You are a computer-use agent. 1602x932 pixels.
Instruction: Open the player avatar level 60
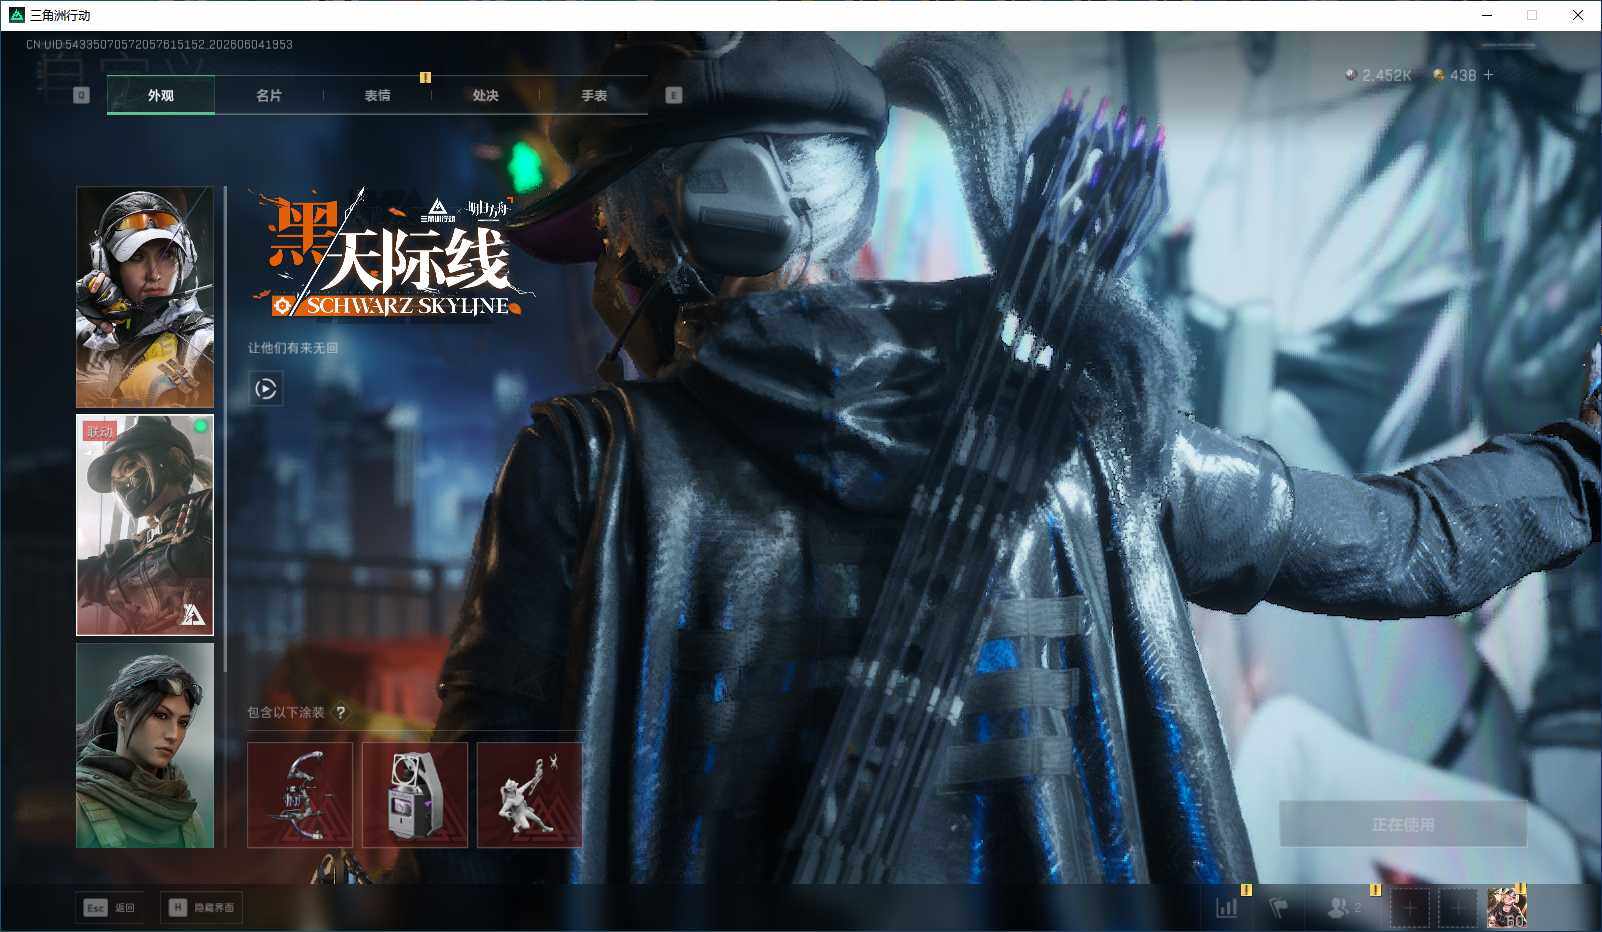(x=1506, y=908)
